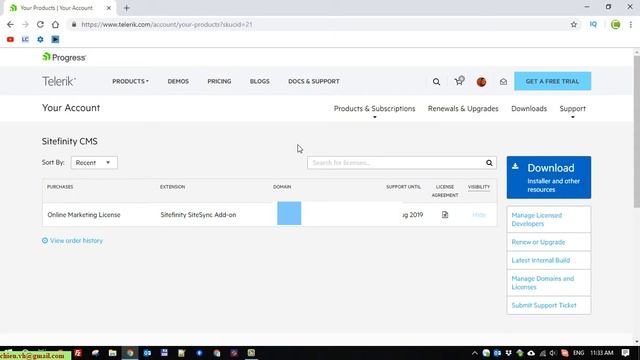Click the ENG language indicator

(578, 353)
